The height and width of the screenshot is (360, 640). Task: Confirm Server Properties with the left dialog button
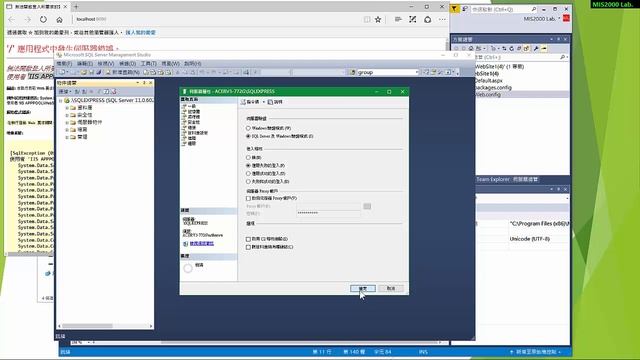[x=362, y=288]
